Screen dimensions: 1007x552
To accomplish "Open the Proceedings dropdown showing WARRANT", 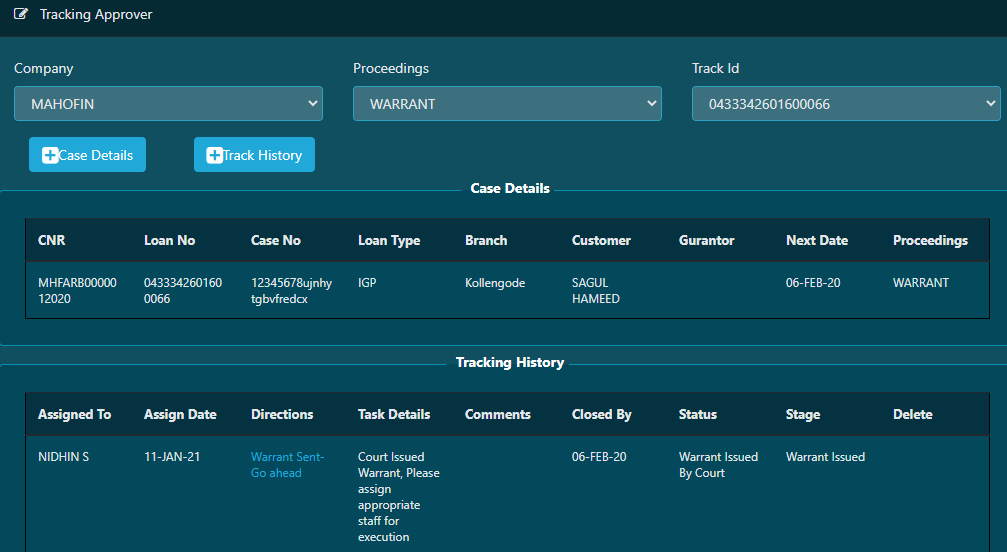I will [507, 103].
